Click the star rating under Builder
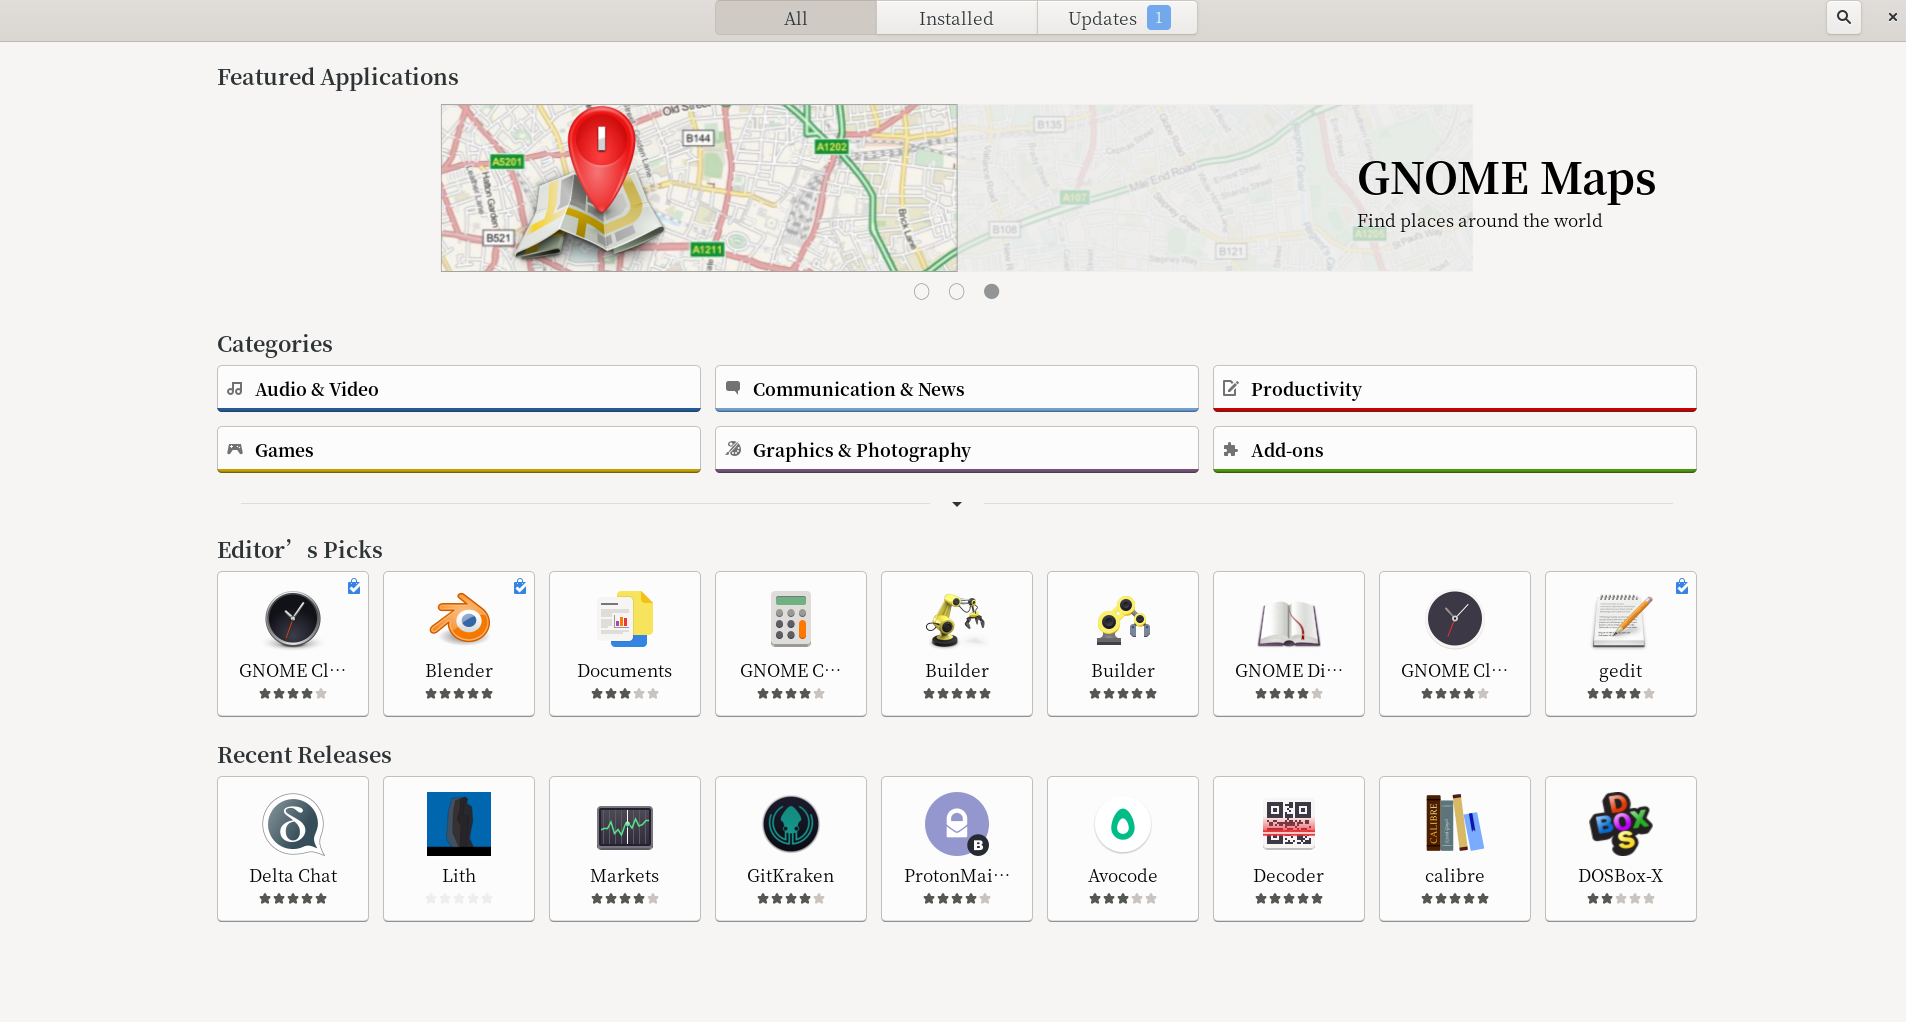 (956, 694)
